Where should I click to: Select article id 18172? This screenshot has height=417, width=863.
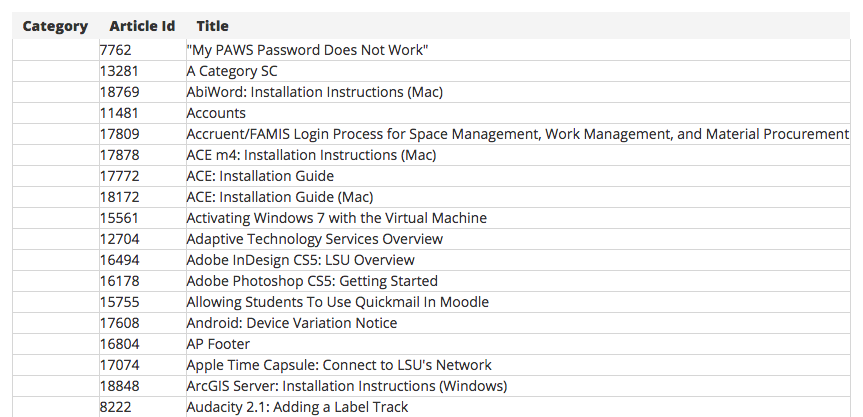pyautogui.click(x=119, y=197)
